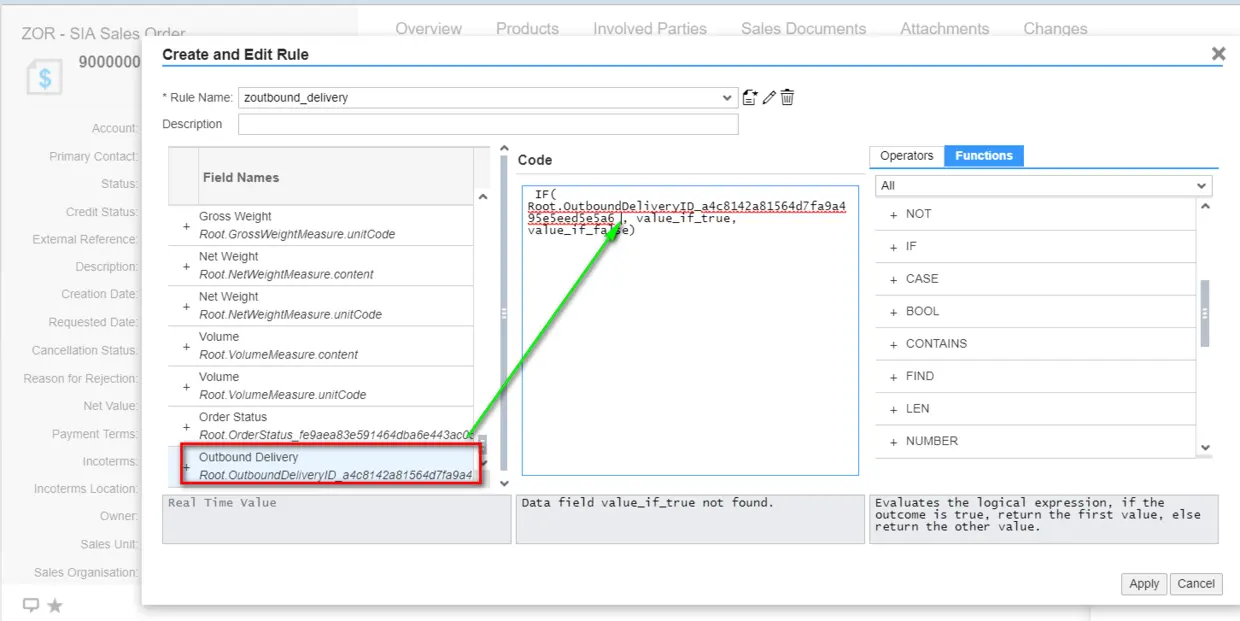Insert the IF function

[x=893, y=247]
